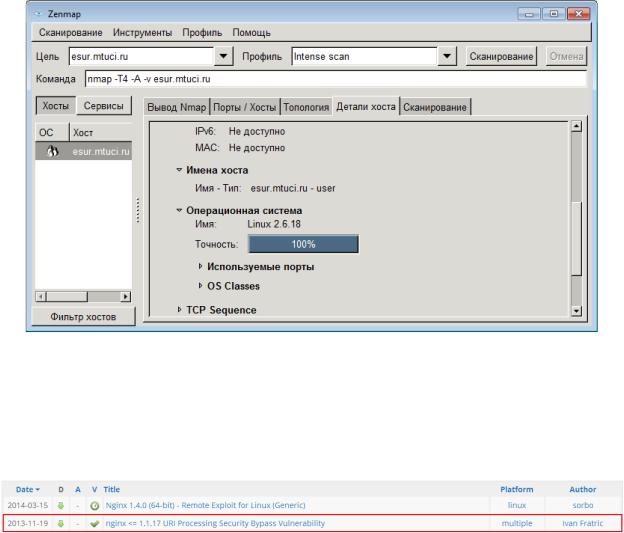Click the IPv6 Не доступно value
The width and height of the screenshot is (624, 533).
[x=257, y=131]
